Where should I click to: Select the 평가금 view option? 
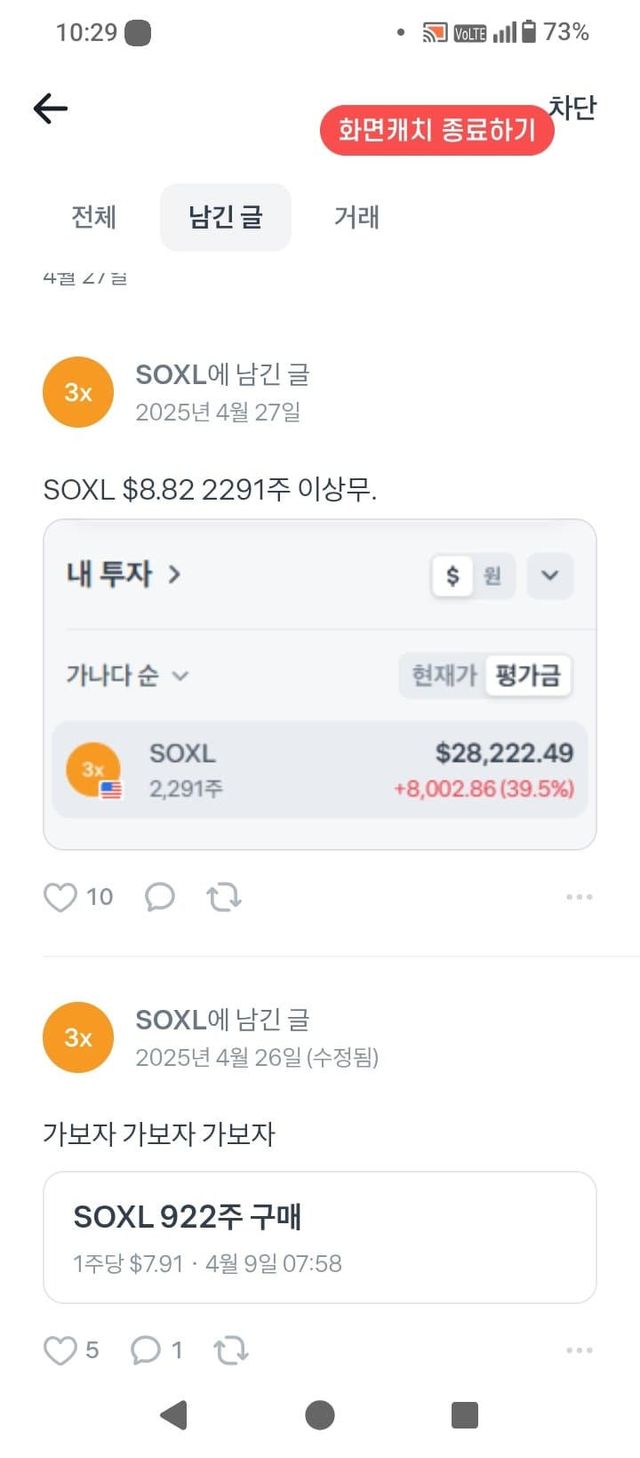527,676
